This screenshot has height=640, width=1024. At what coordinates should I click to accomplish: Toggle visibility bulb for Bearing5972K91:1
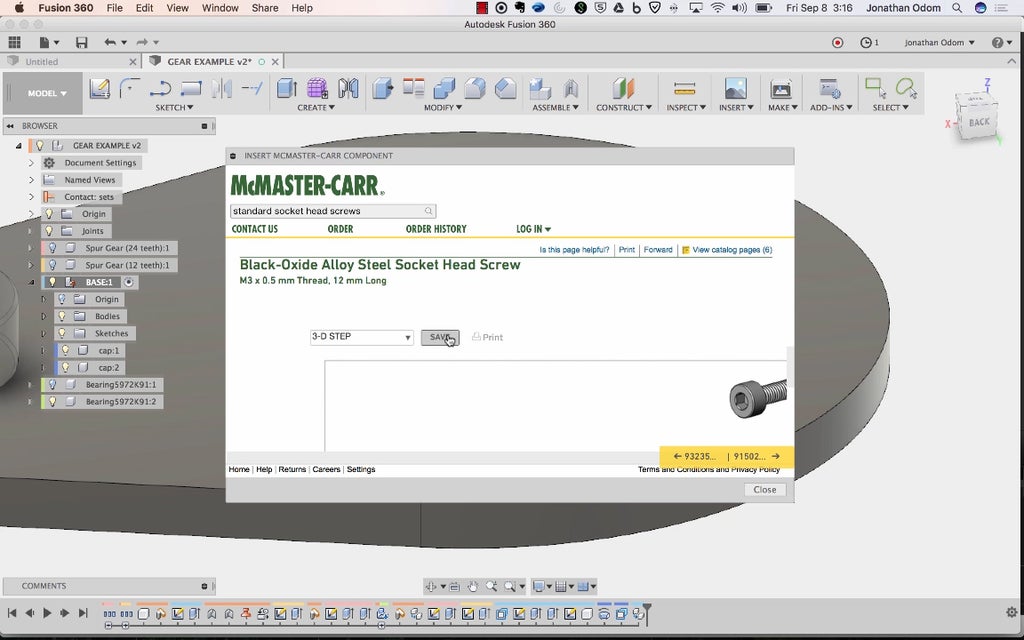[x=52, y=385]
